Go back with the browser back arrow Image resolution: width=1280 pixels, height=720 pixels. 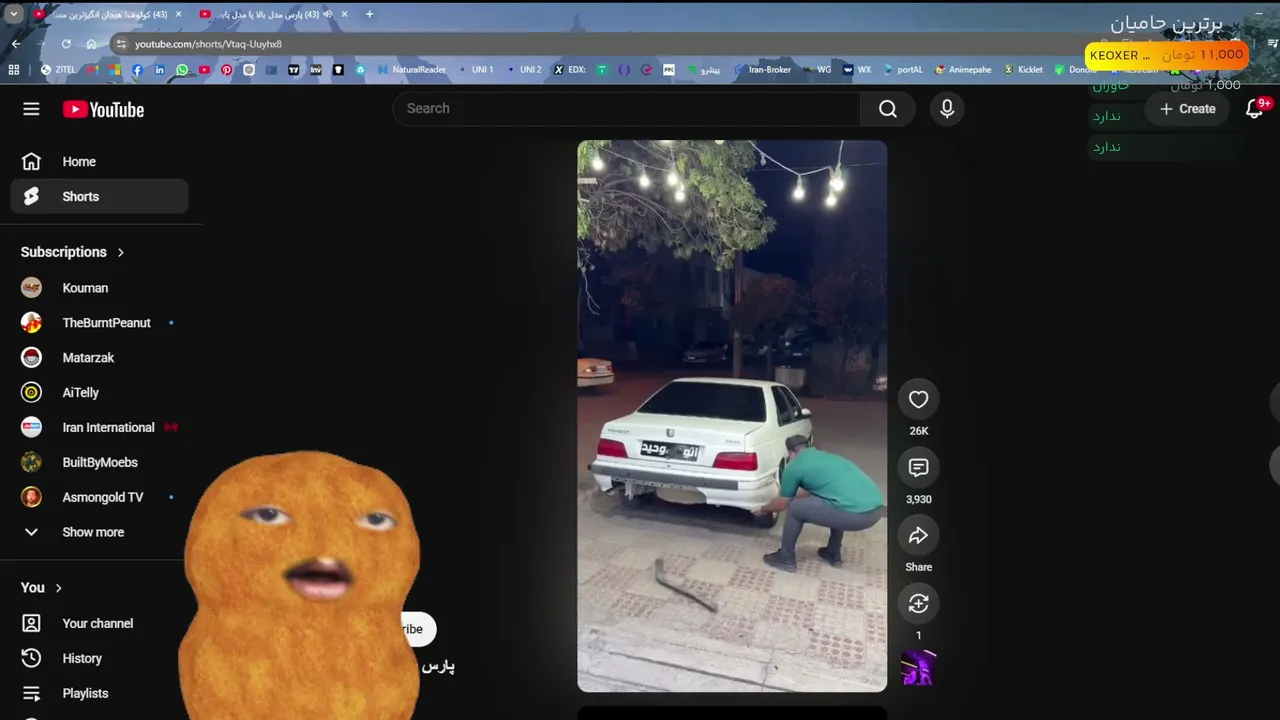16,44
